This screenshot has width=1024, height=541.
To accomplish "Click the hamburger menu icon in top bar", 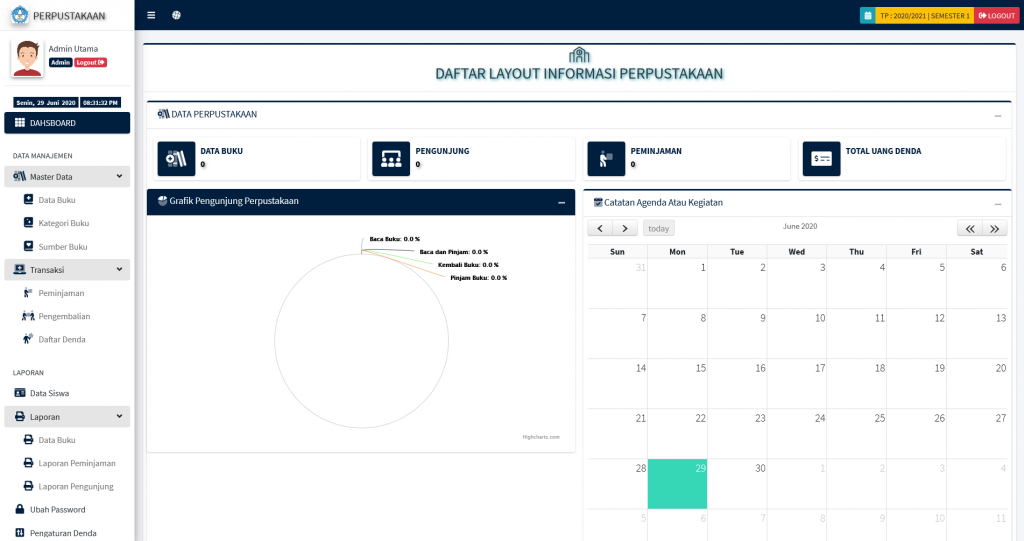I will pyautogui.click(x=151, y=15).
